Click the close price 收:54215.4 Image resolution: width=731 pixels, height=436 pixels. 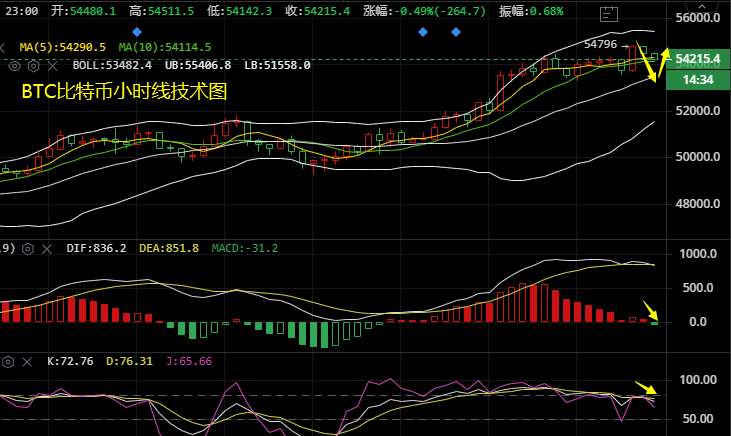[x=318, y=11]
